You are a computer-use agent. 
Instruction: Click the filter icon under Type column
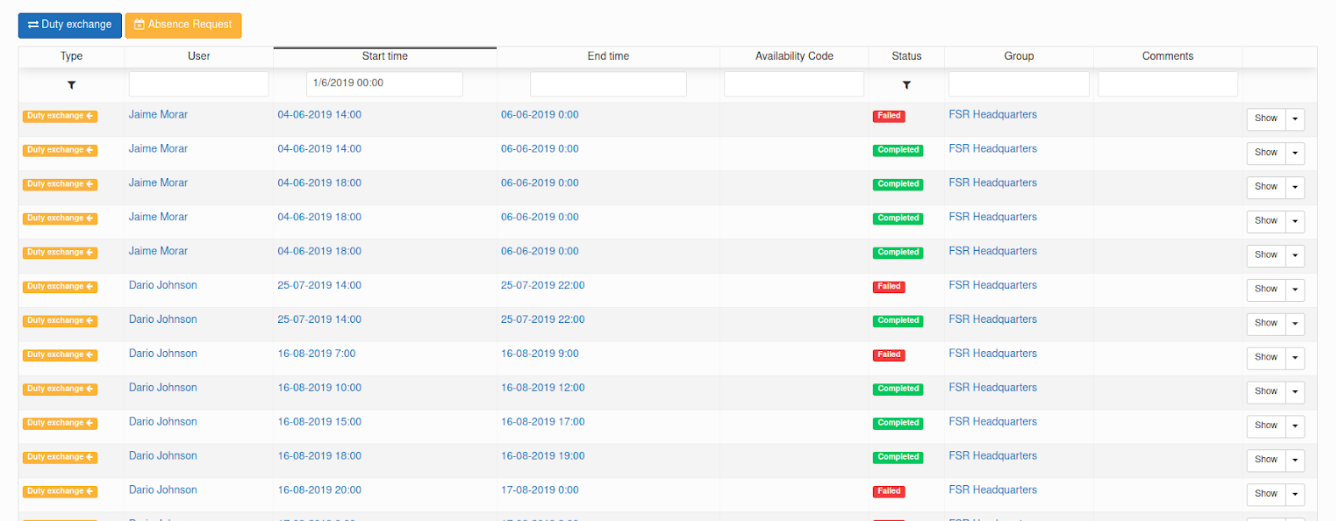71,86
